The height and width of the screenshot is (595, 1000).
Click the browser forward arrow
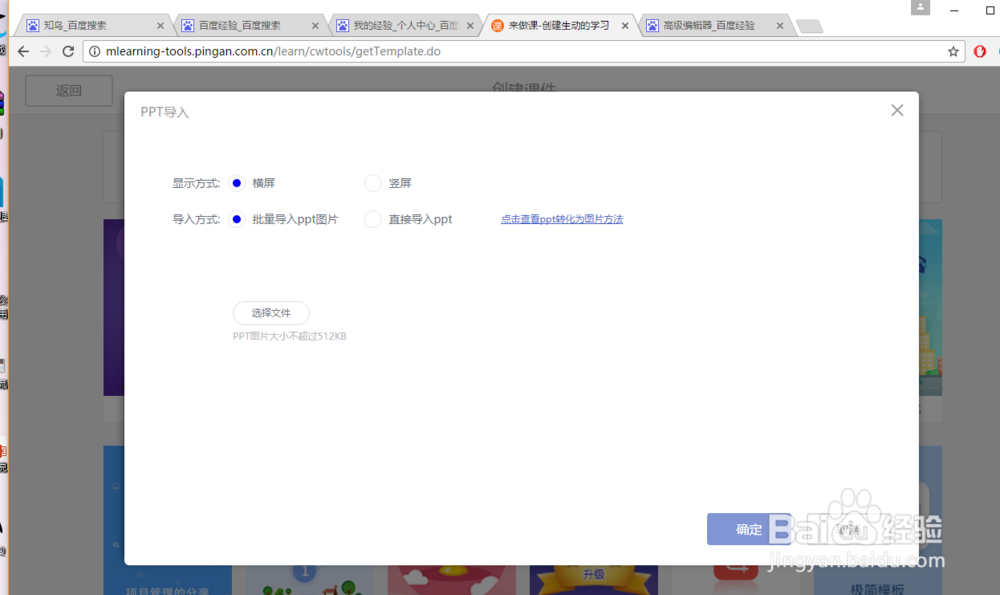tap(45, 52)
